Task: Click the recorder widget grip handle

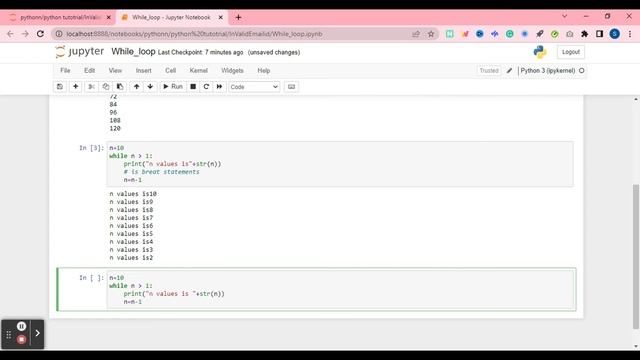Action: click(9, 335)
